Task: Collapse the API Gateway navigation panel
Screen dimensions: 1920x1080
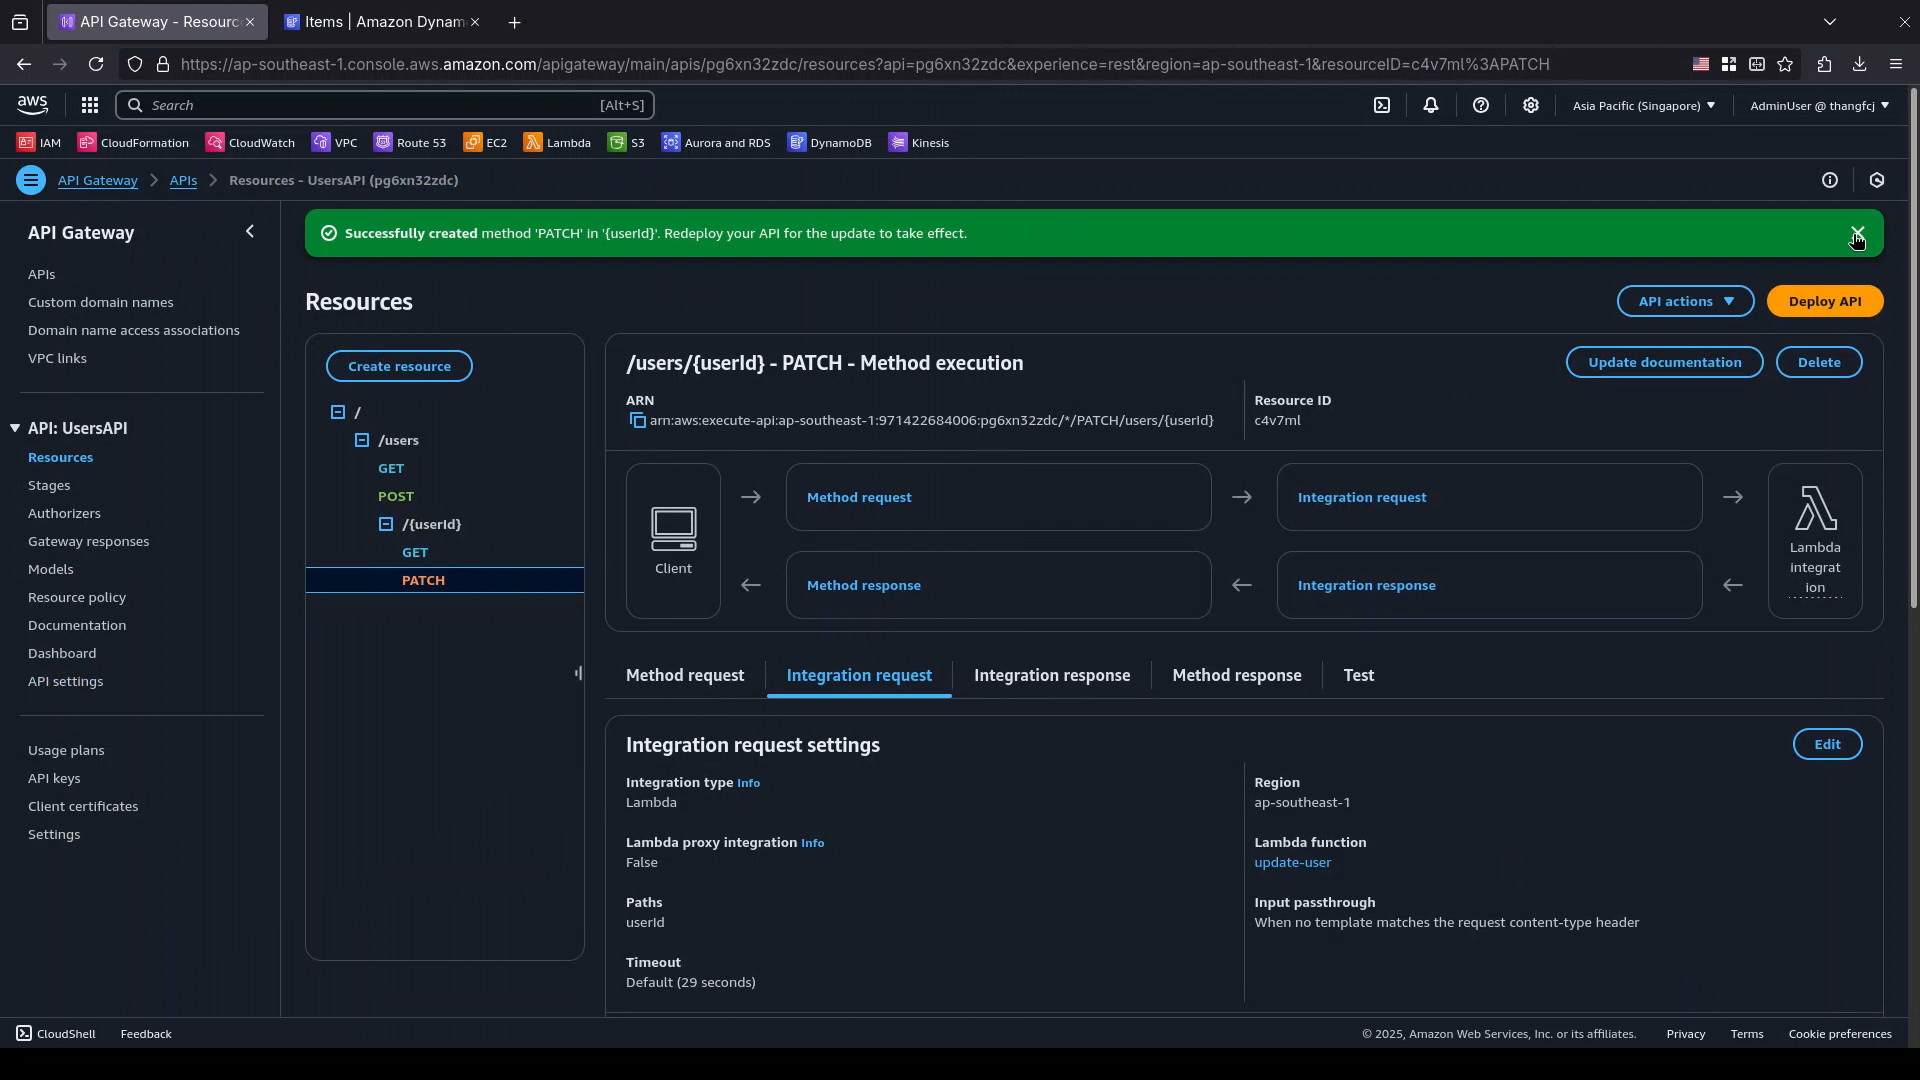Action: pos(250,232)
